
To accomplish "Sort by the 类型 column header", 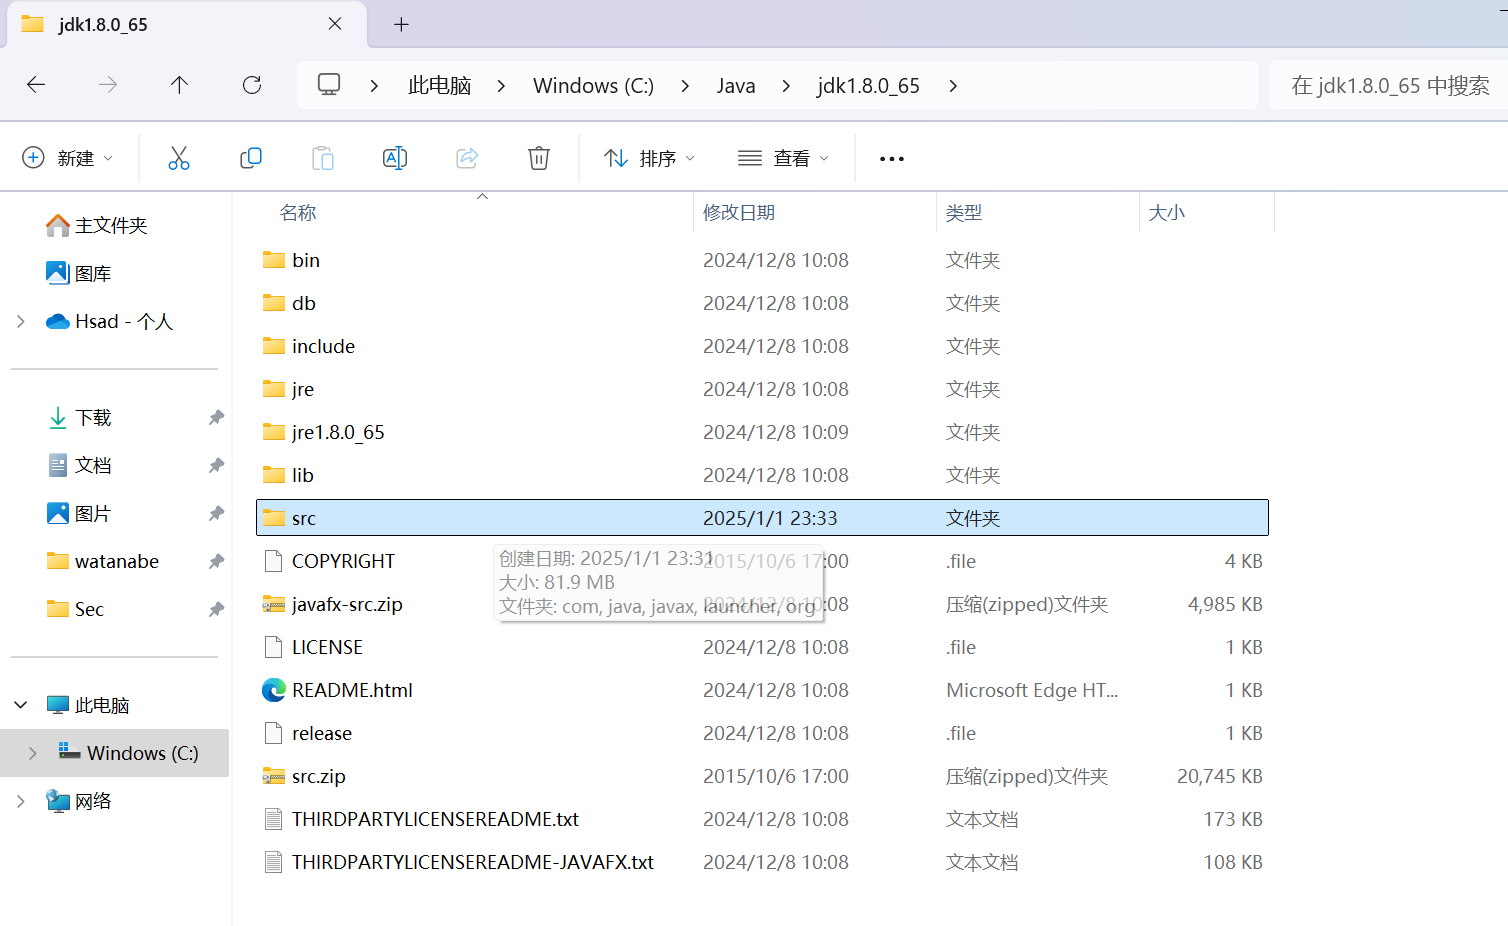I will point(964,212).
